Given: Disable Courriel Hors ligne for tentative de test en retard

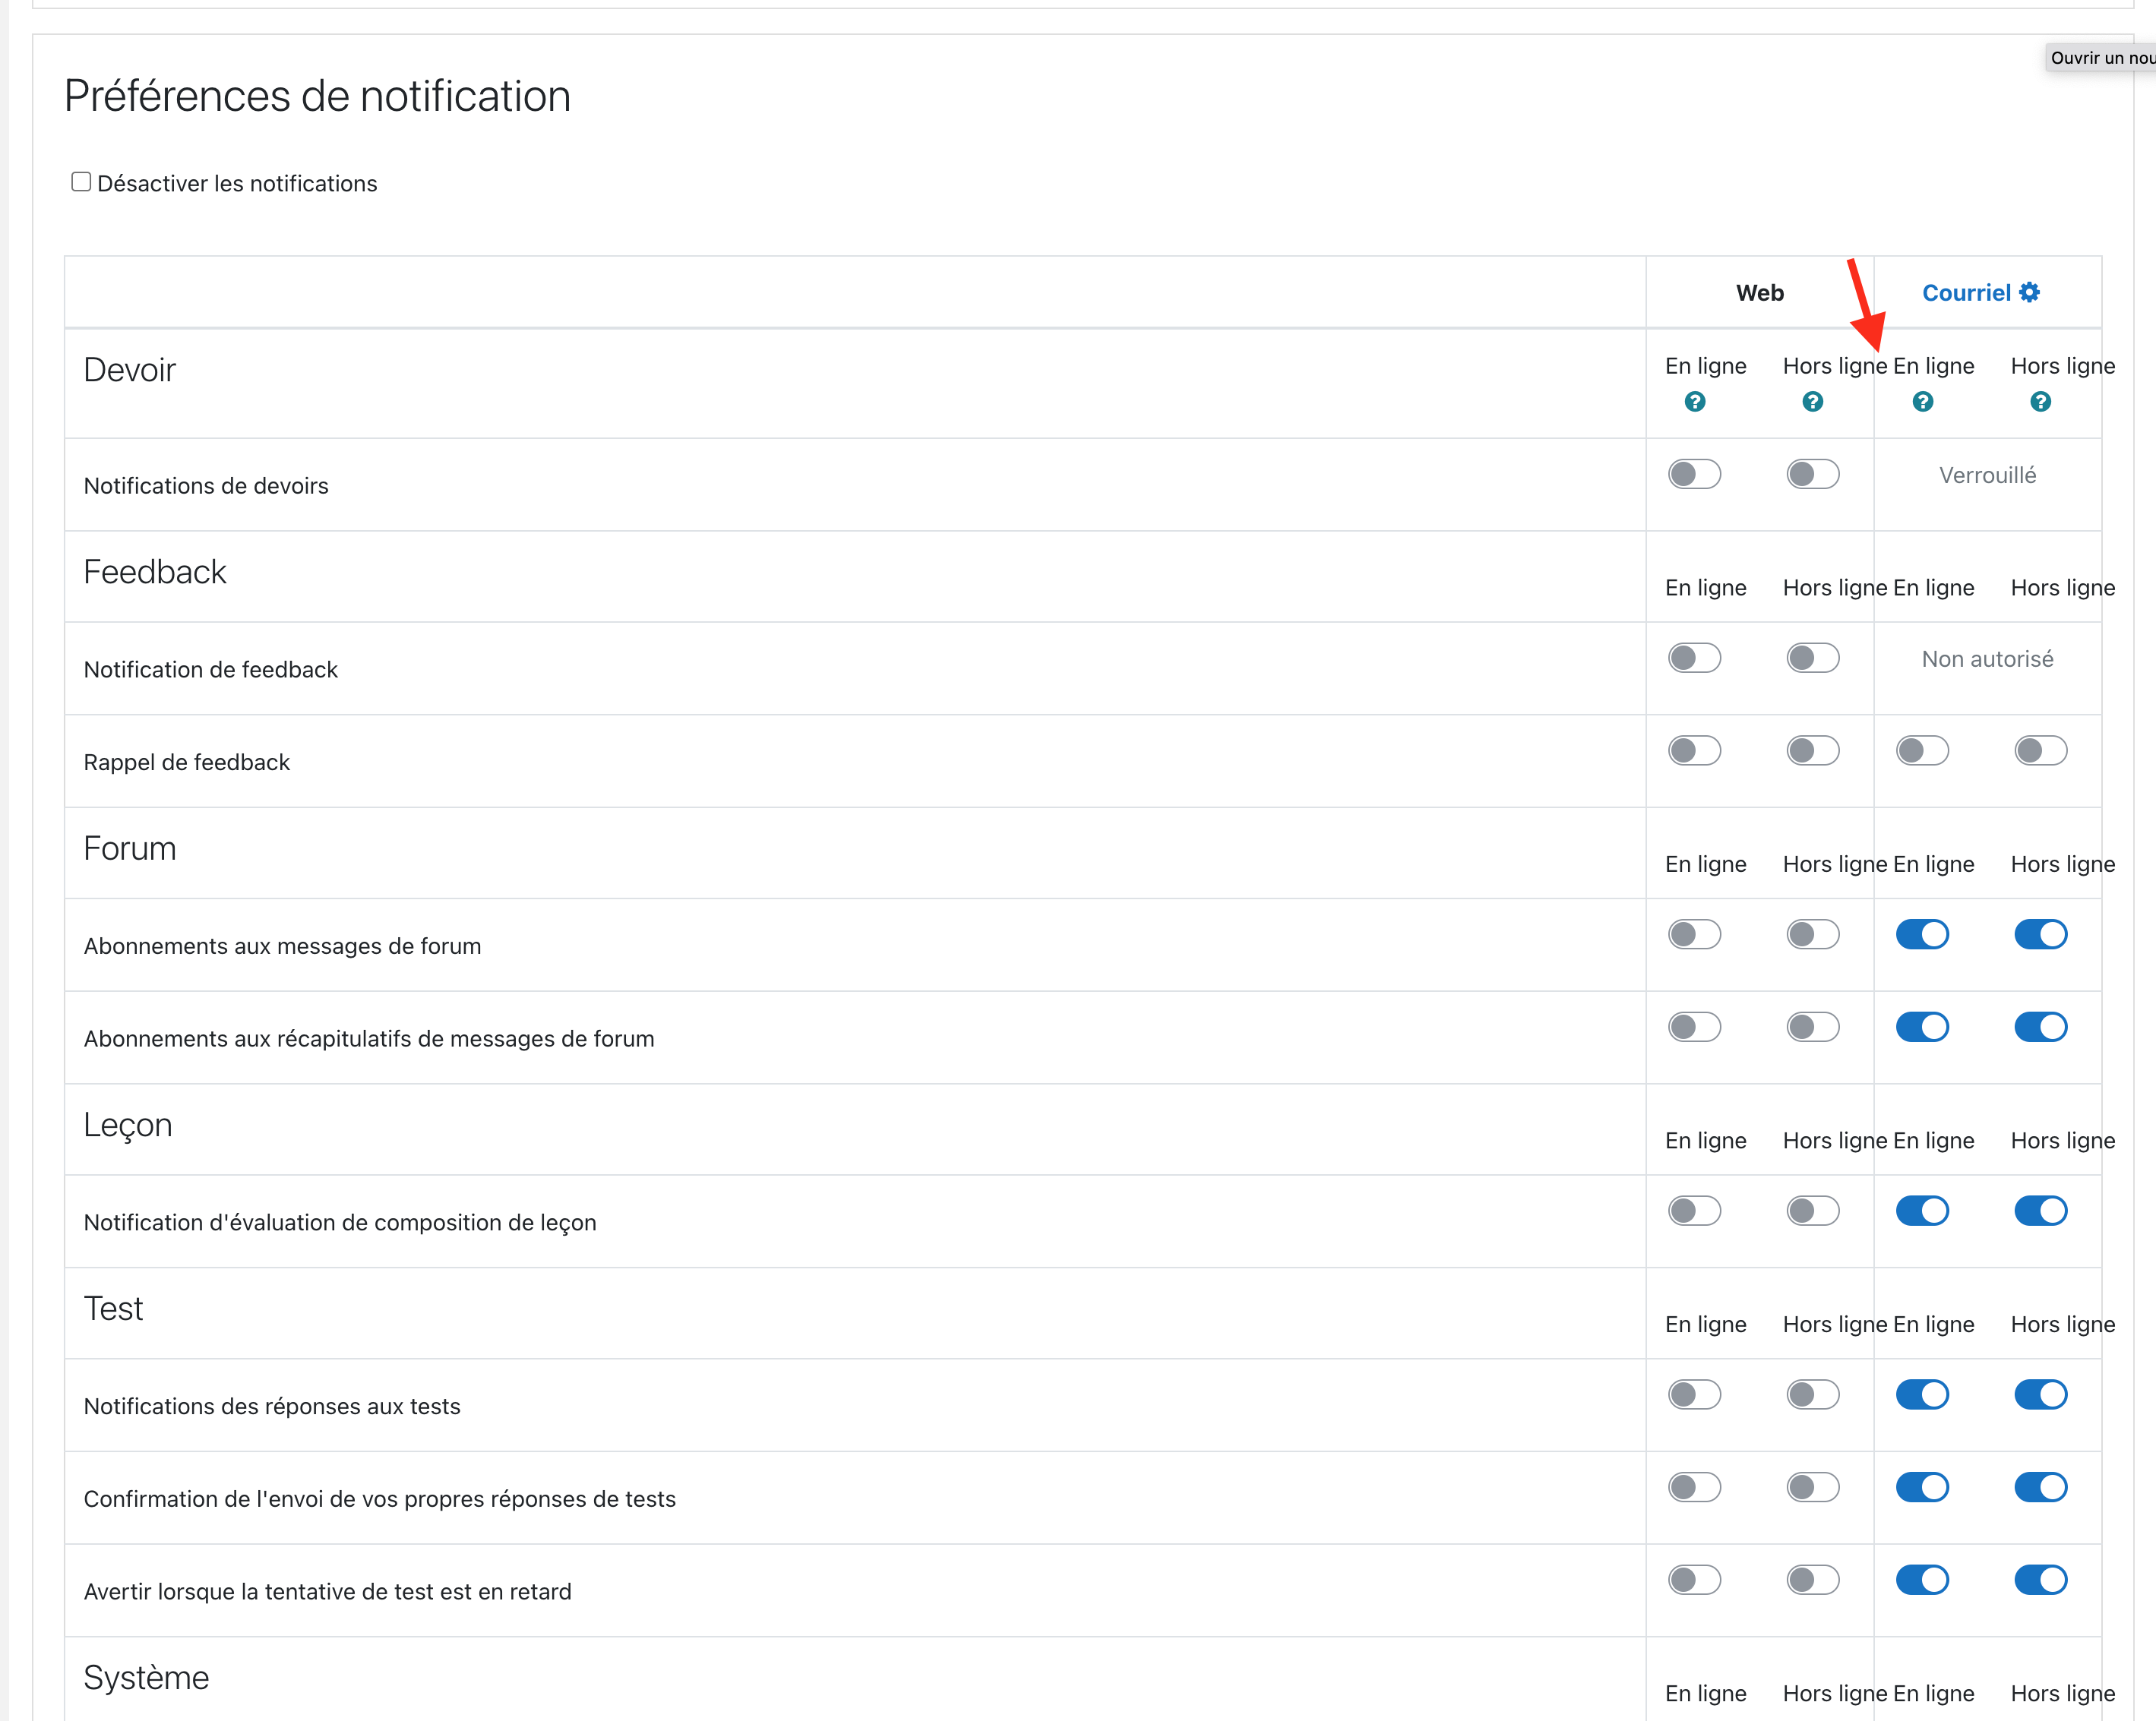Looking at the screenshot, I should click(2041, 1580).
